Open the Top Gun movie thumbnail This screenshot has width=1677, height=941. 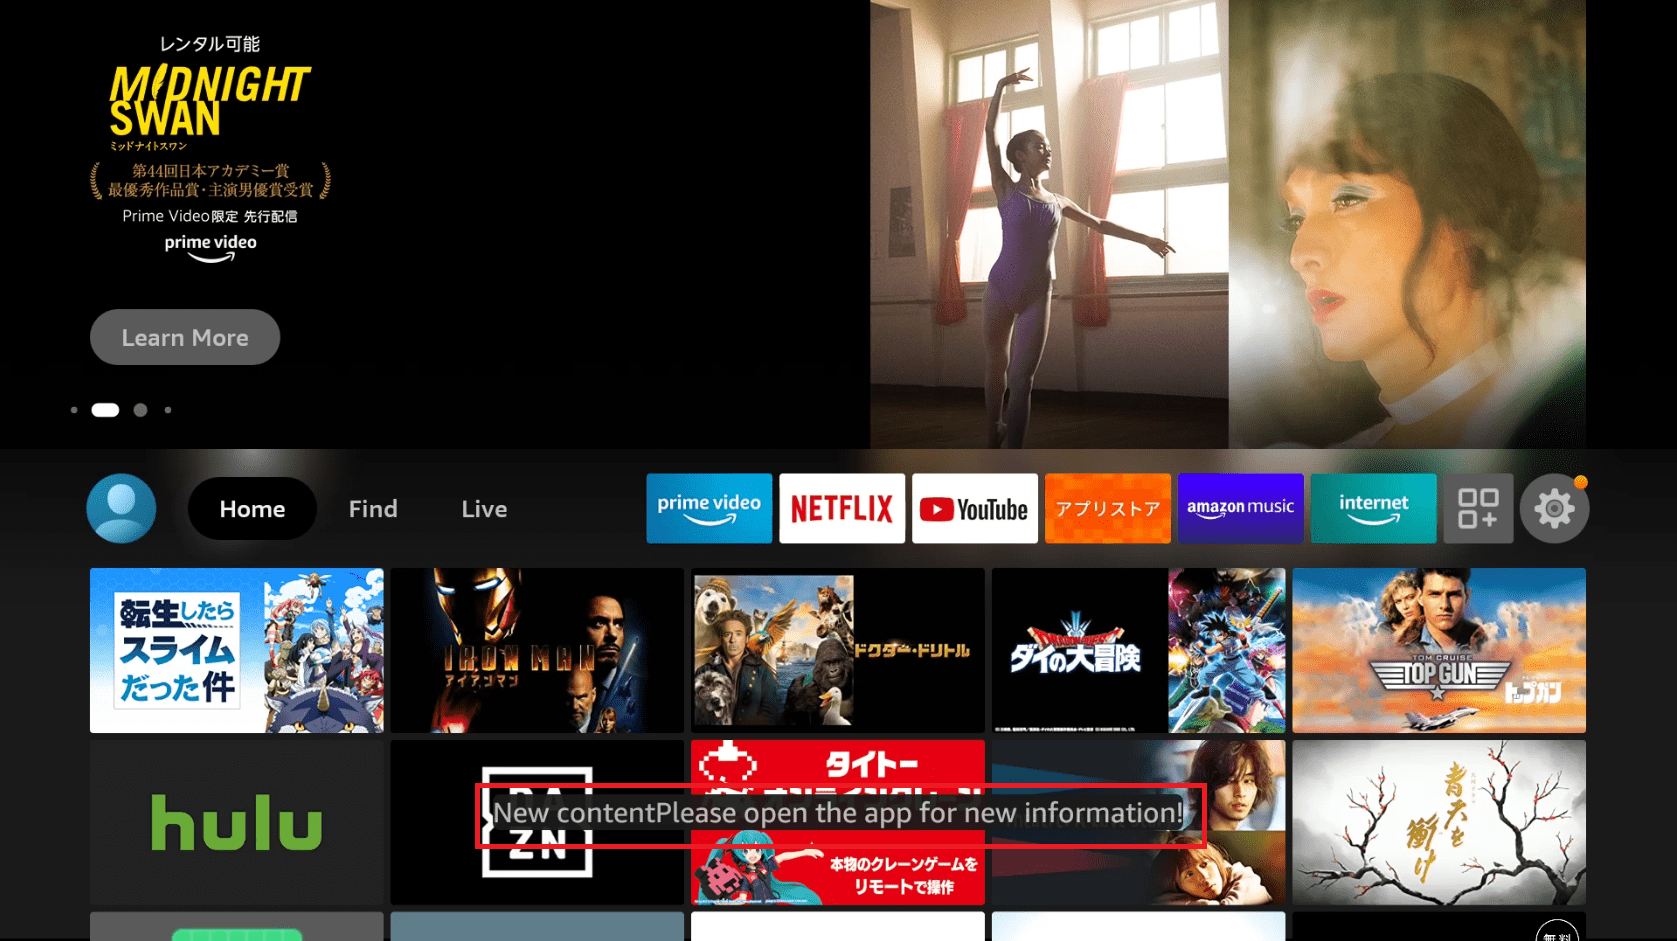[1438, 650]
